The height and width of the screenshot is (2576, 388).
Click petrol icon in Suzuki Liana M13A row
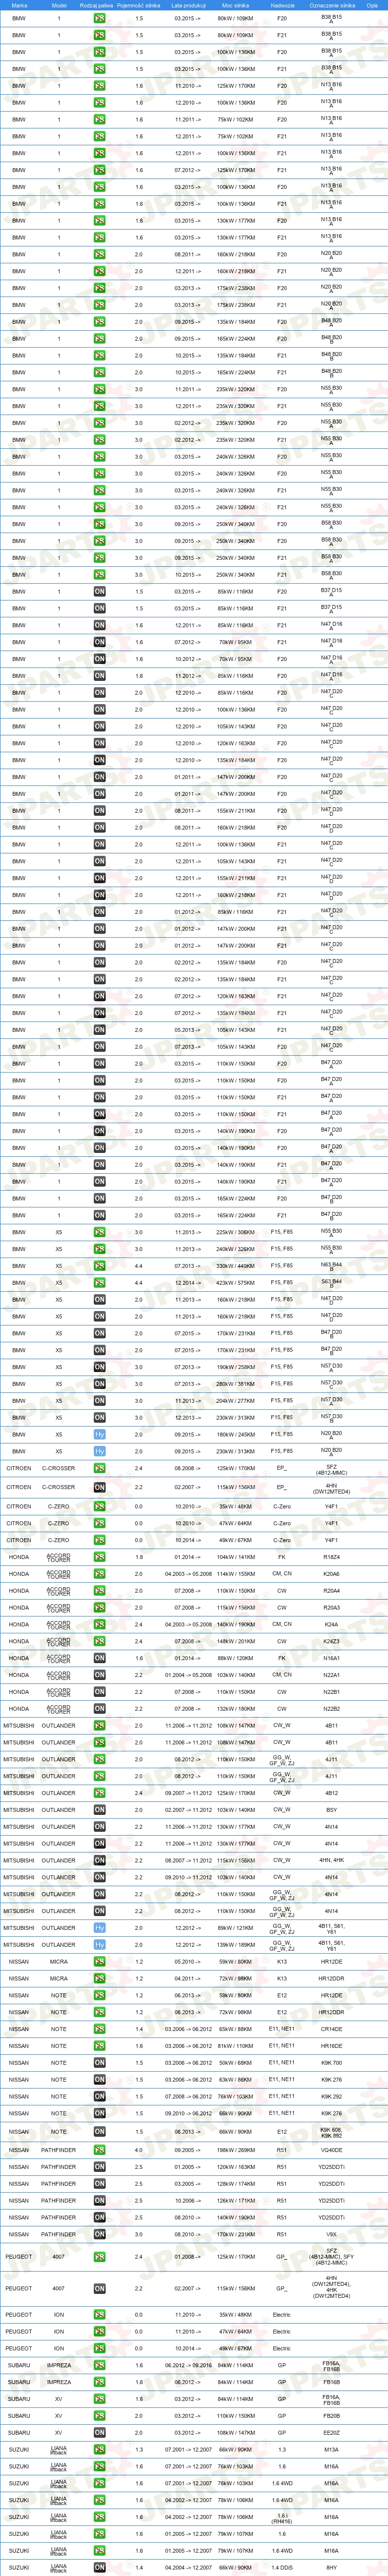pos(99,2450)
